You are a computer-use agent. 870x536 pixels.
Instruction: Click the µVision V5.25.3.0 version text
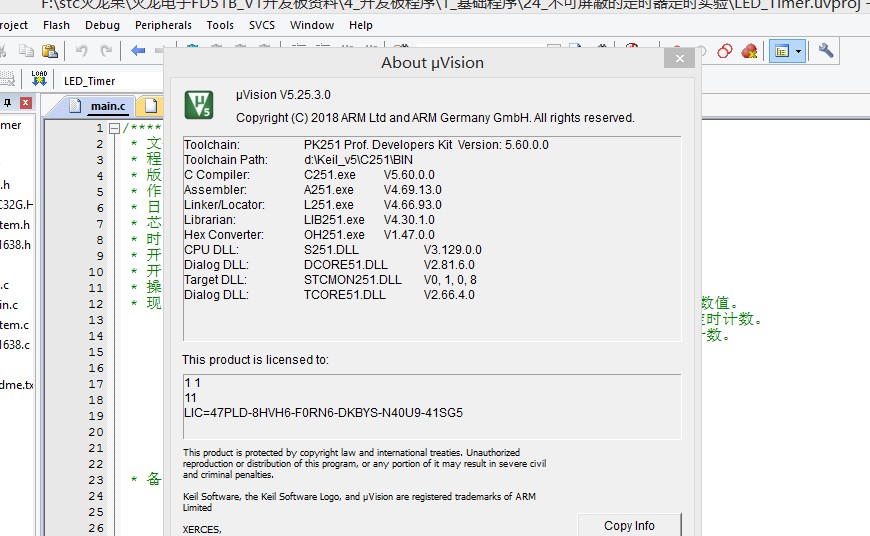(283, 95)
